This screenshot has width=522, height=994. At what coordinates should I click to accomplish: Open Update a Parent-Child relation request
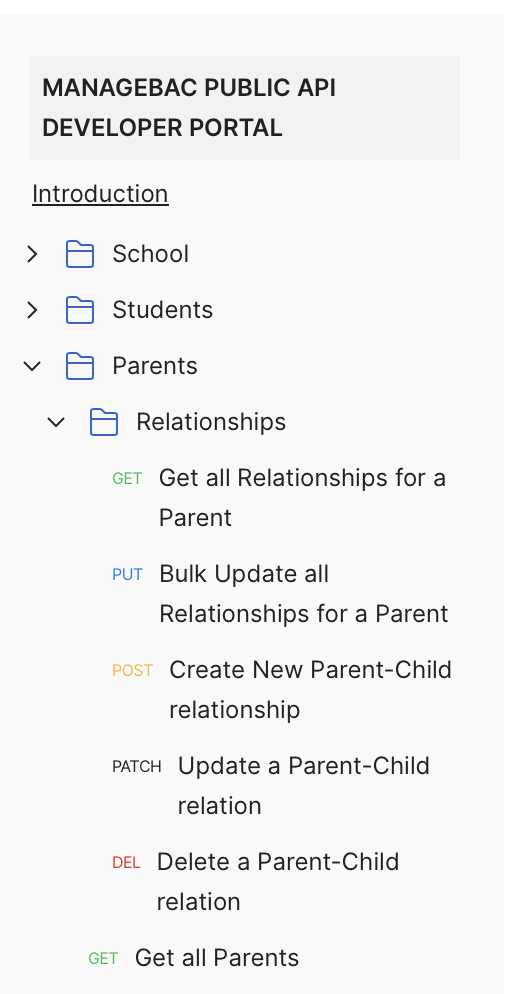pos(271,786)
